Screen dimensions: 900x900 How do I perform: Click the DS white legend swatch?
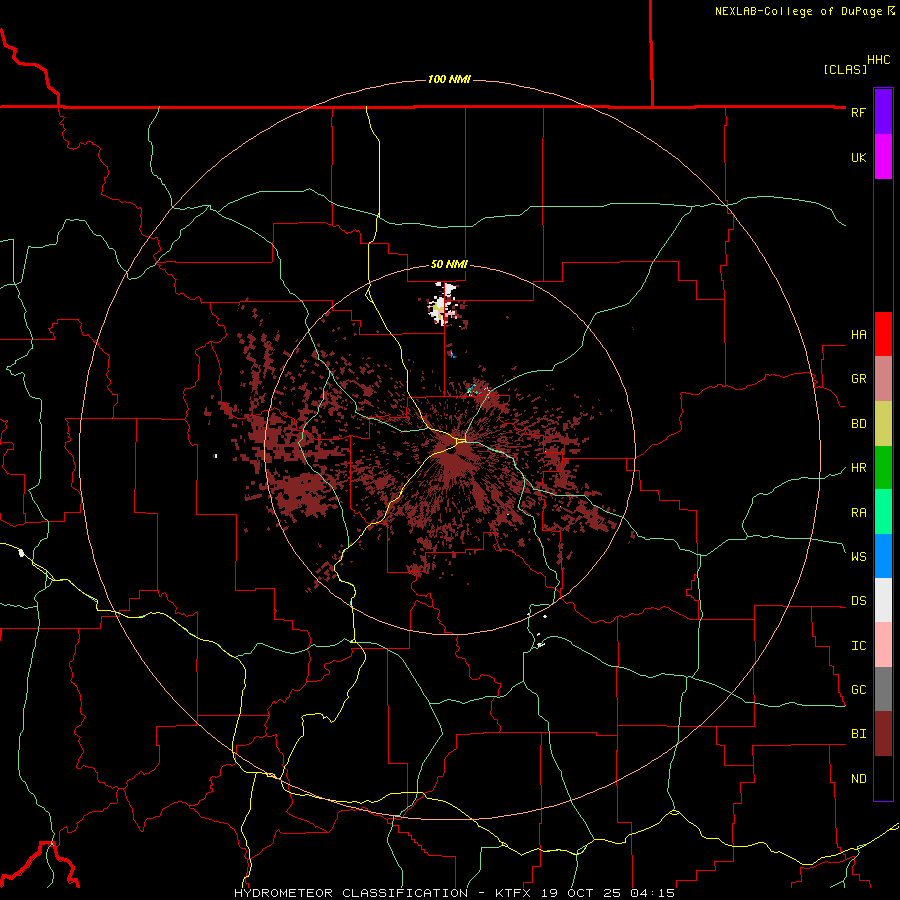[x=883, y=600]
